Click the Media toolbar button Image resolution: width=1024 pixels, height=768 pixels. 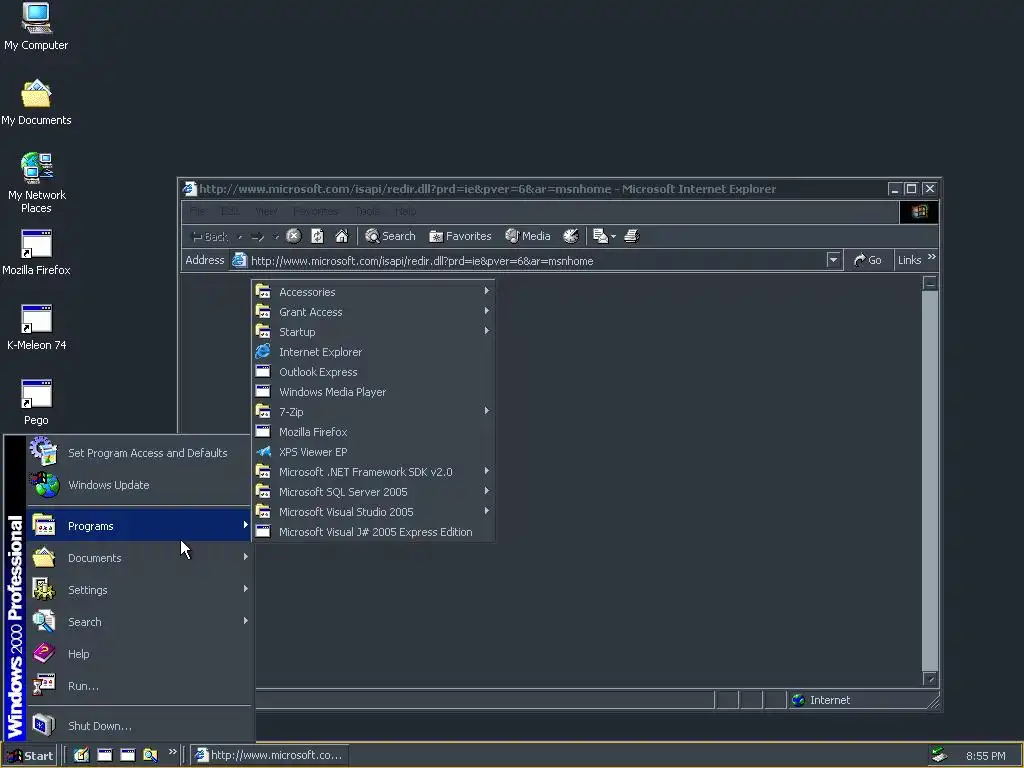pos(528,236)
